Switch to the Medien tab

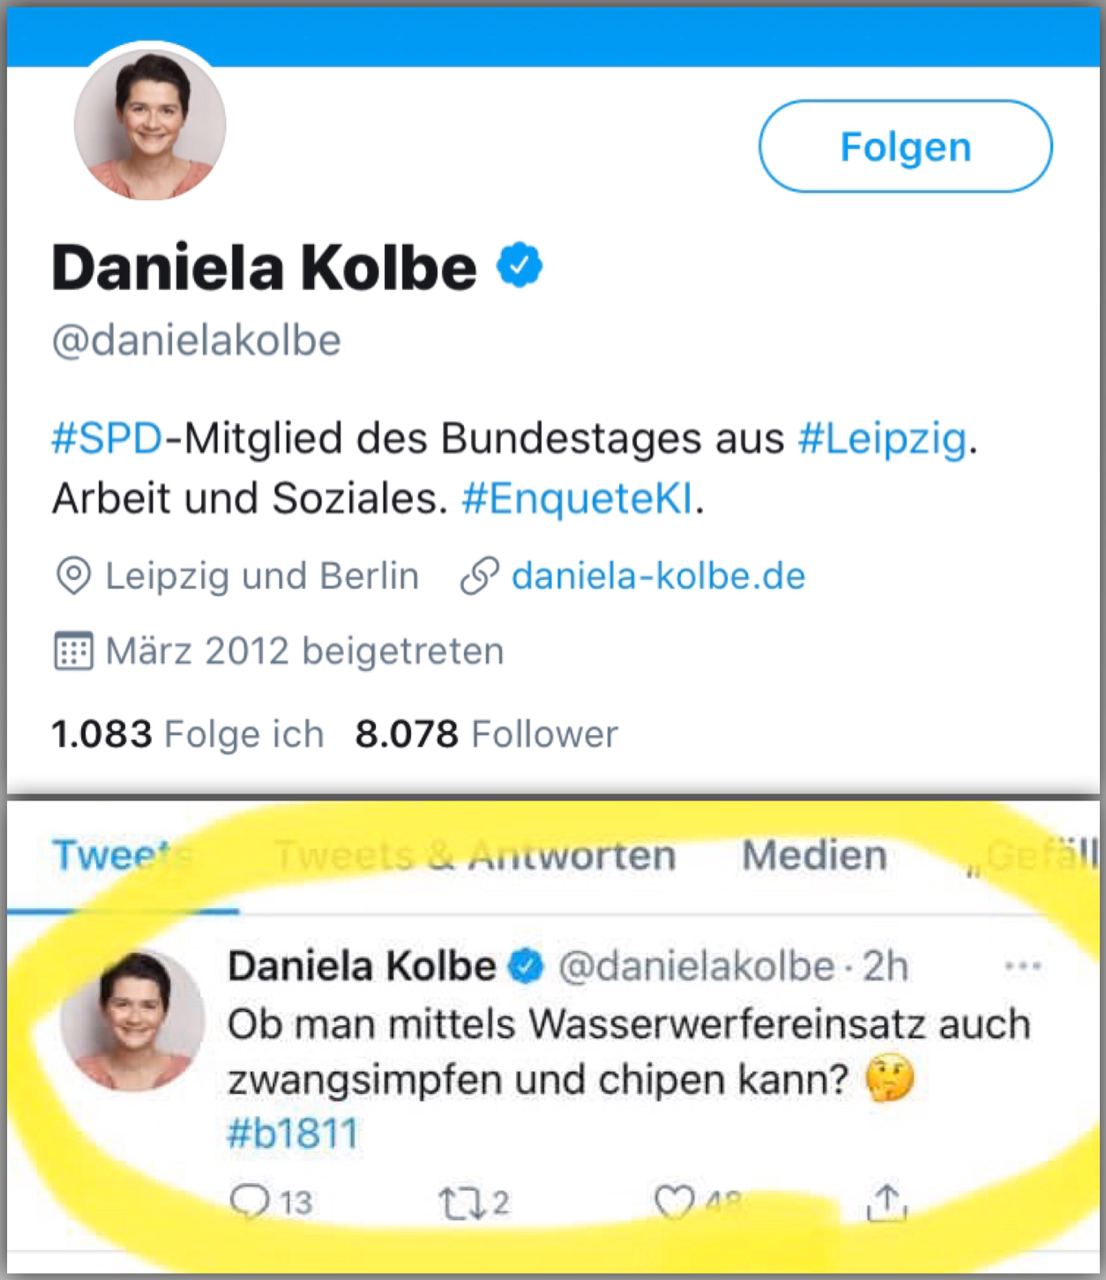coord(814,856)
